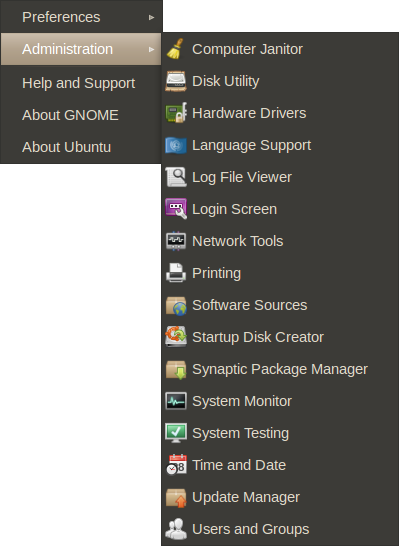Click the Update Manager arrow box icon
Viewport: 399px width, 546px height.
pos(176,497)
